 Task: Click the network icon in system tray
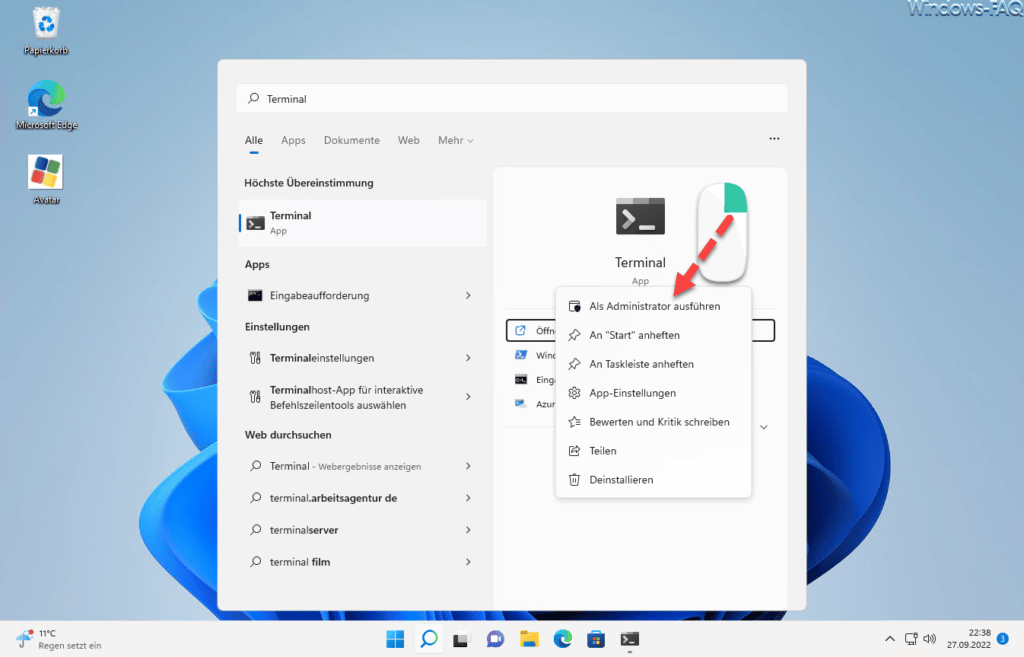point(910,639)
